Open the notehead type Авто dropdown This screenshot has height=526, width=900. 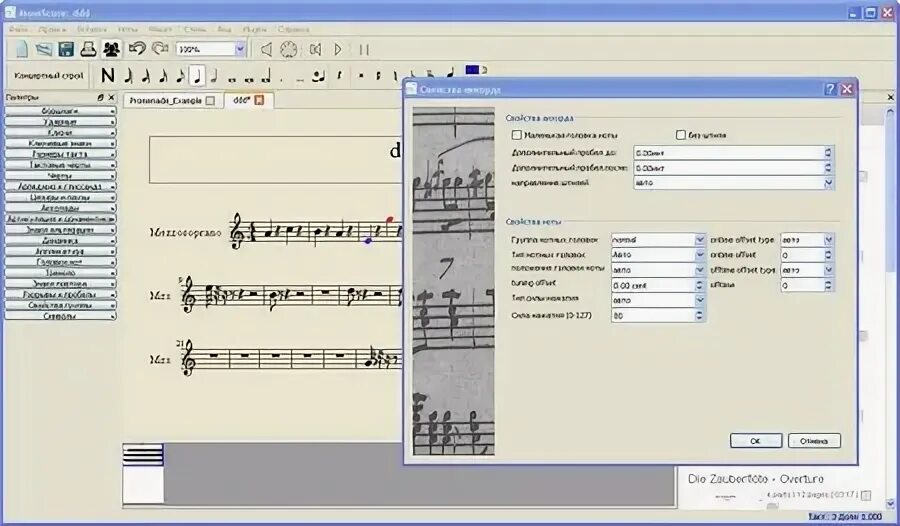click(x=658, y=254)
